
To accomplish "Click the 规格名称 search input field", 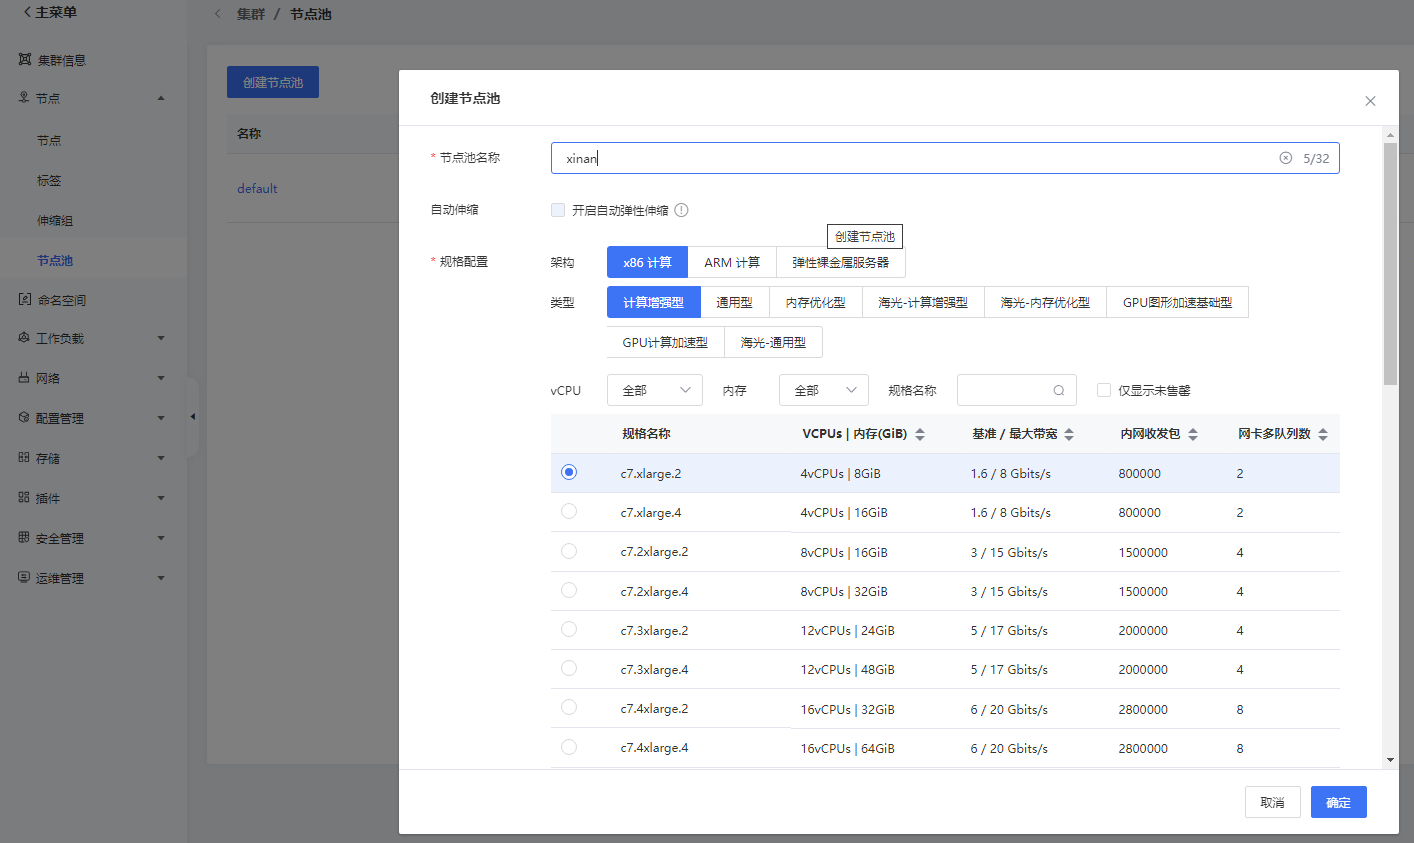I will [1017, 390].
